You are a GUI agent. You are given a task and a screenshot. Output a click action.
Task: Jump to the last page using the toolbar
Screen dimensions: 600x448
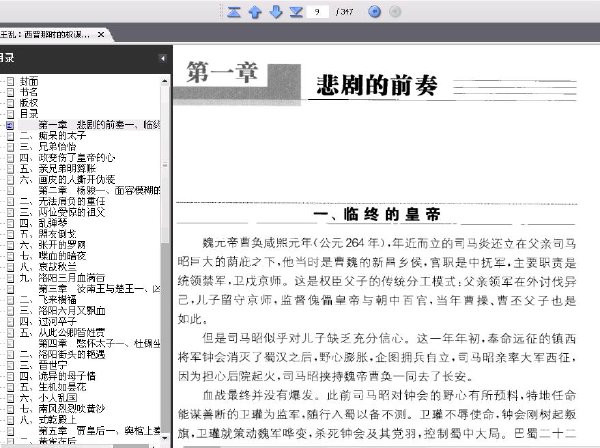tap(296, 12)
